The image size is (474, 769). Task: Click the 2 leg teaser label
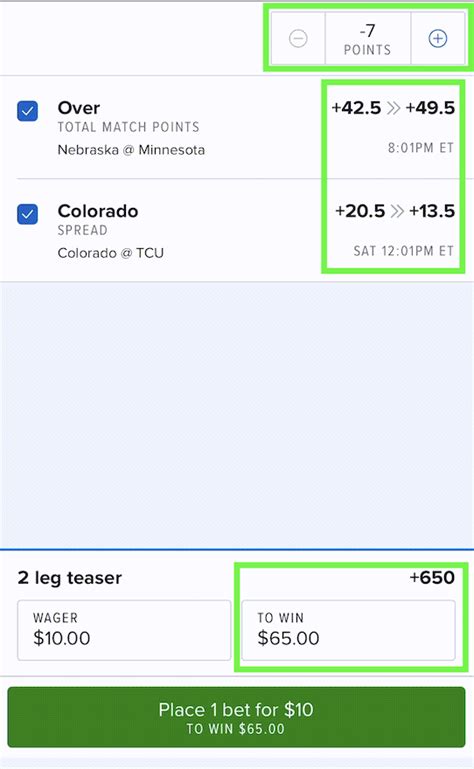(x=69, y=578)
